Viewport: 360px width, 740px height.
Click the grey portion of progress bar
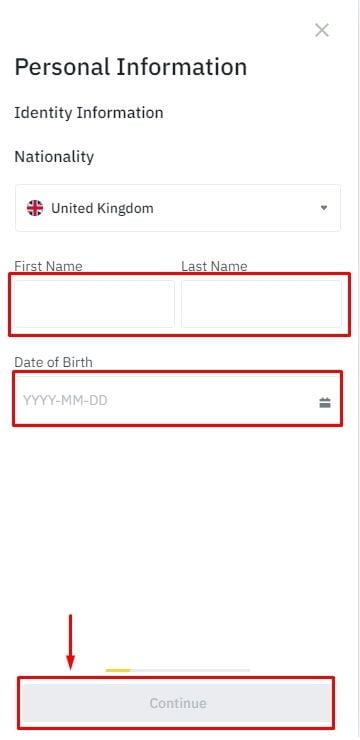tap(190, 670)
